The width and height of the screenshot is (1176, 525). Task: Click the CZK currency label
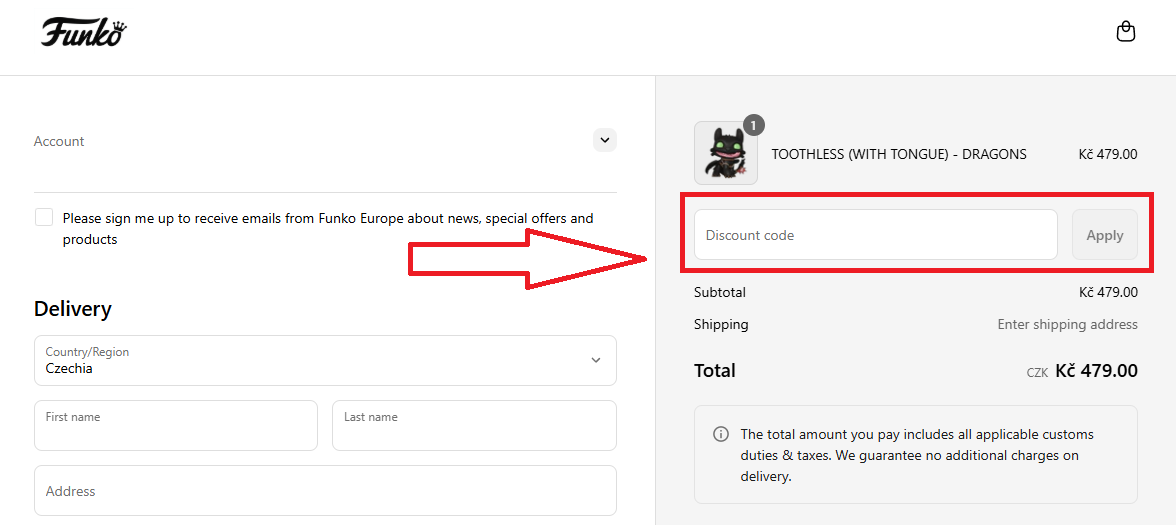coord(1037,372)
